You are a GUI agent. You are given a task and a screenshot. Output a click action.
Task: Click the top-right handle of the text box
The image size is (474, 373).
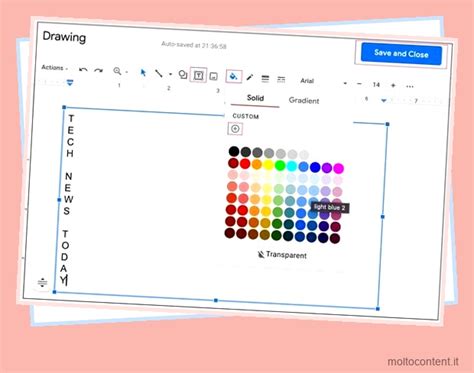pyautogui.click(x=387, y=124)
